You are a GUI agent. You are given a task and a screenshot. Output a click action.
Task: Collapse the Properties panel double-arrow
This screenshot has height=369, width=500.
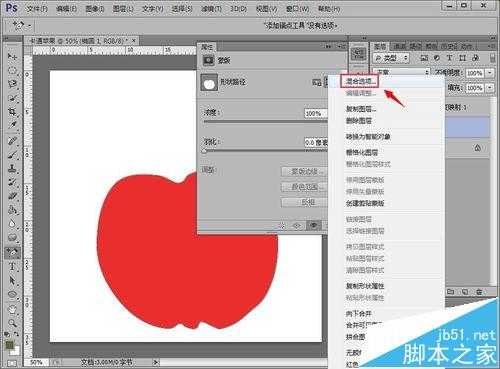tap(329, 46)
